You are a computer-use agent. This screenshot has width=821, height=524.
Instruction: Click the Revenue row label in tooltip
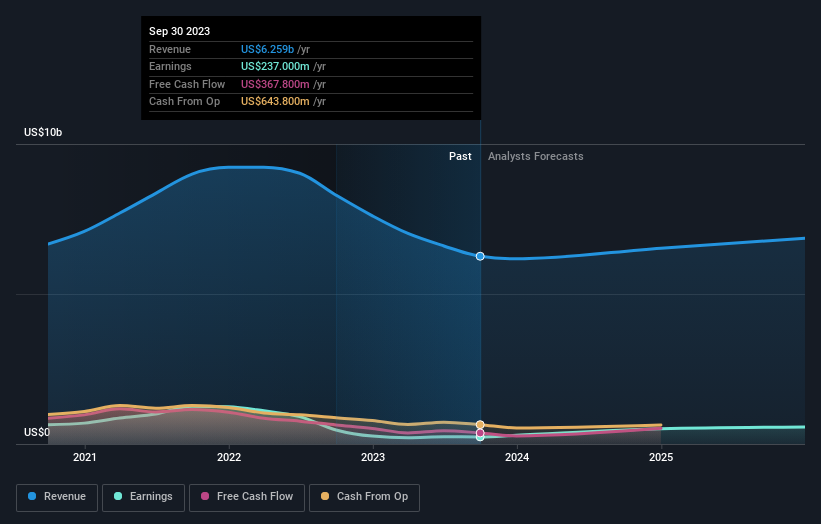tap(170, 49)
